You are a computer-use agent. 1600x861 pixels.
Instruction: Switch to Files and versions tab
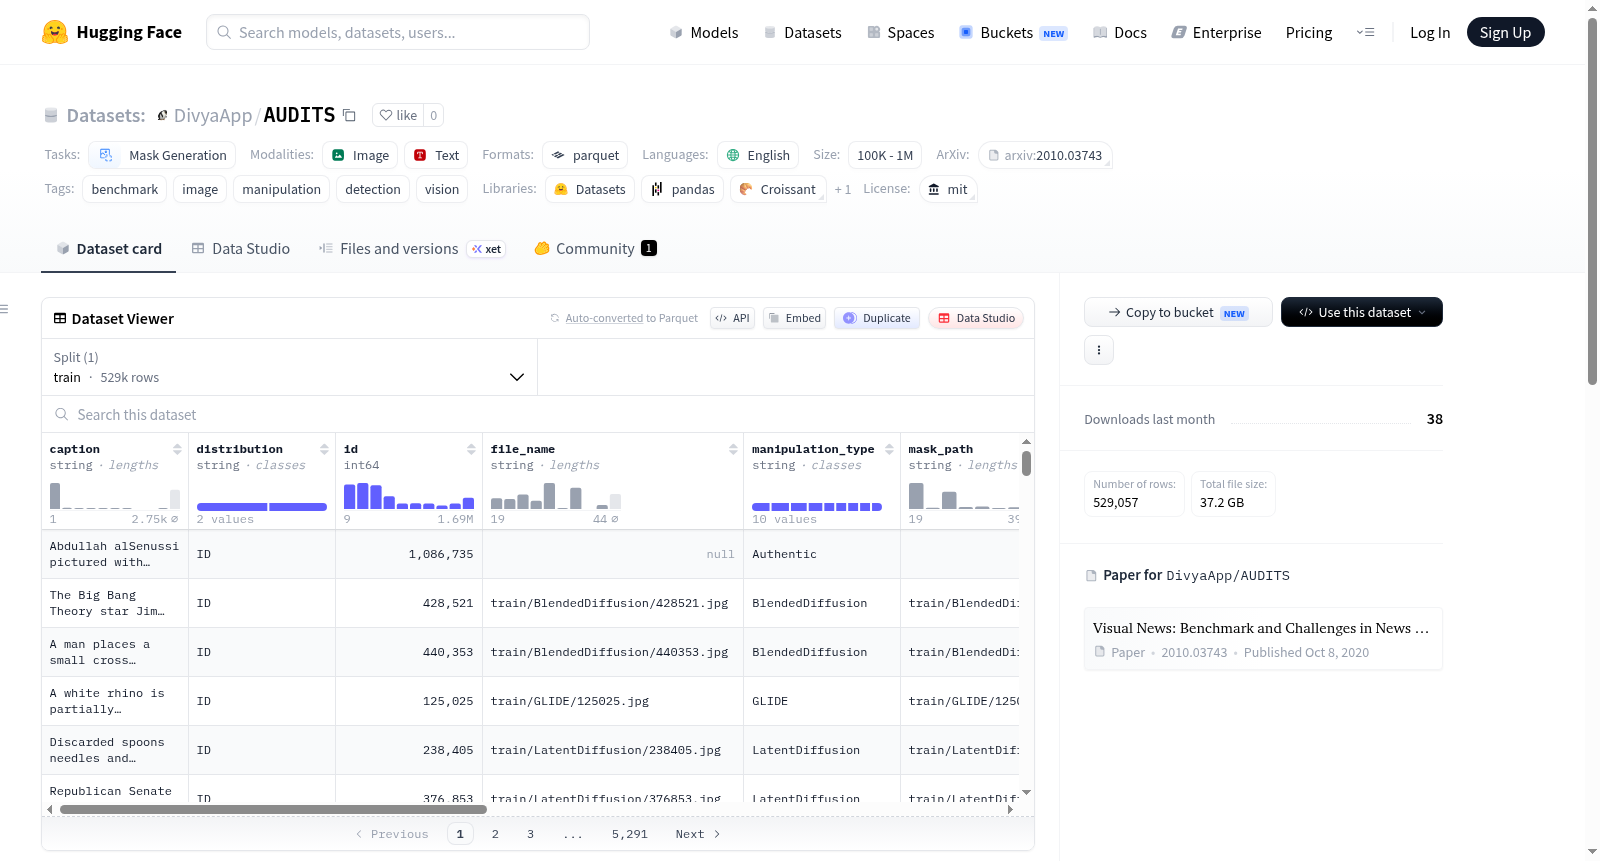click(412, 249)
